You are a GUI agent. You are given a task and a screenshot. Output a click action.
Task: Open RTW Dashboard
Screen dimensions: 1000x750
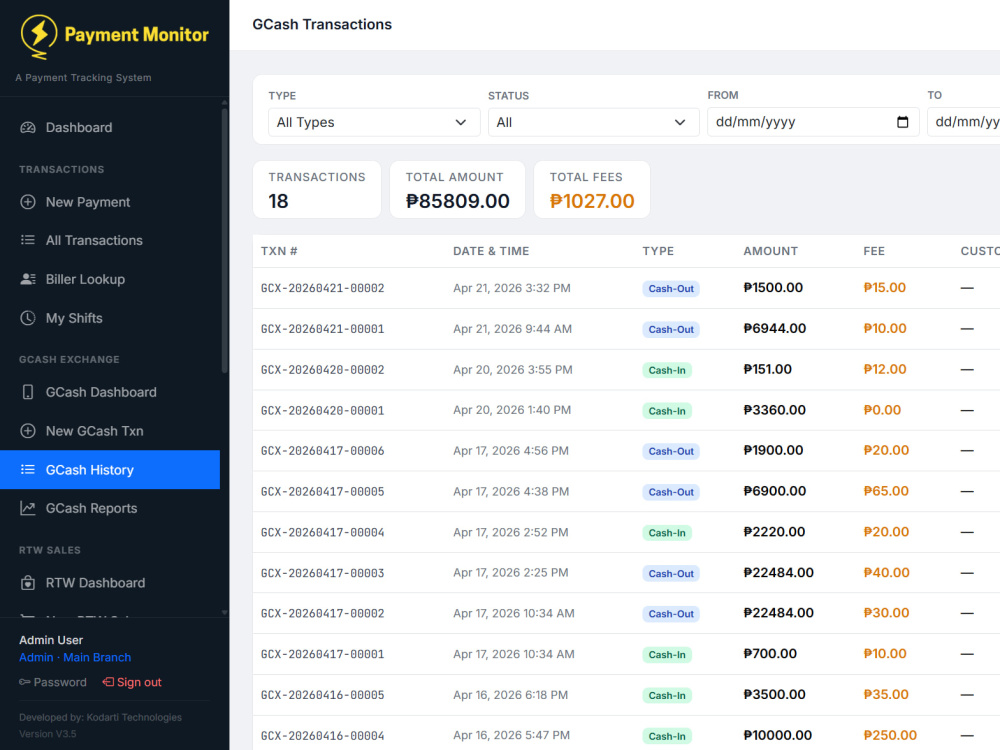(110, 583)
